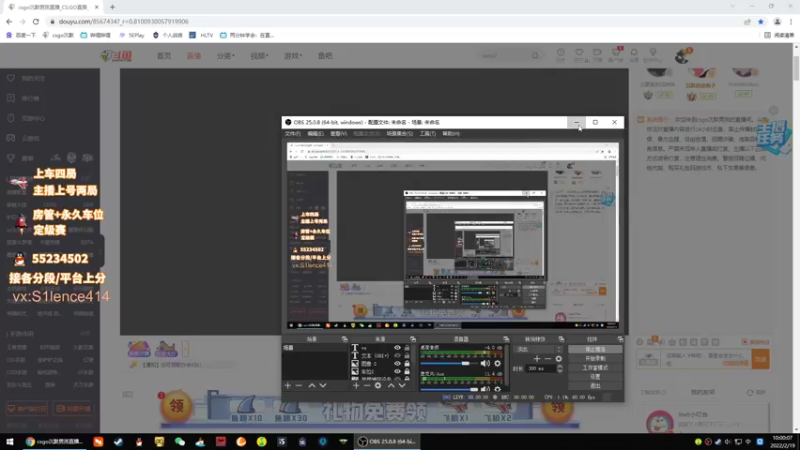This screenshot has height=450, width=800.
Task: Open the Douyu video dropdown
Action: point(259,56)
